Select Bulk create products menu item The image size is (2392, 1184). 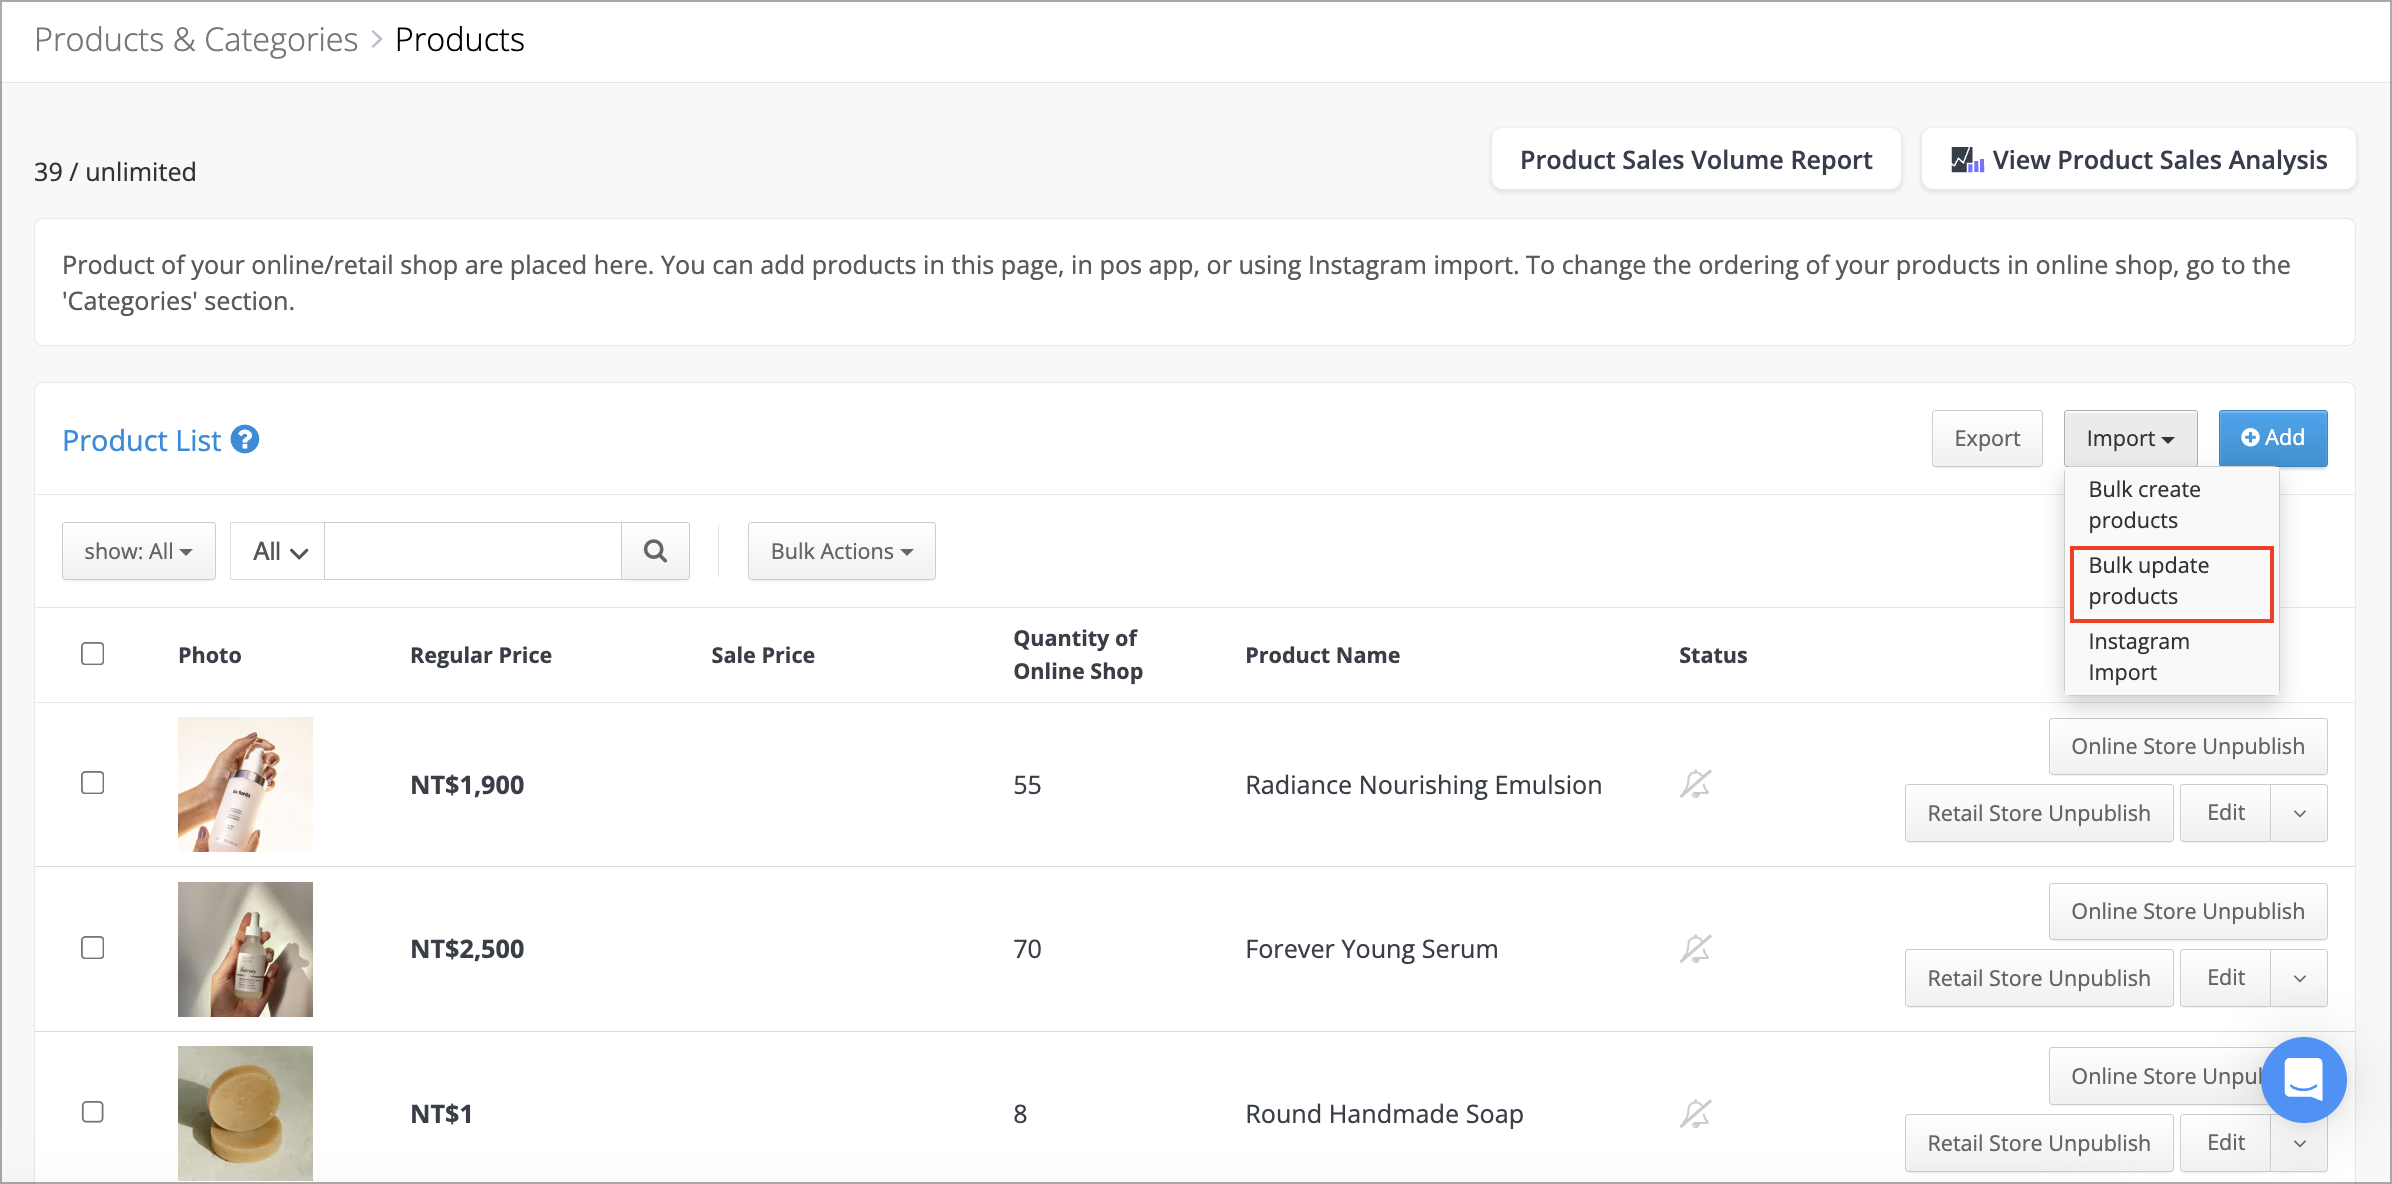[2171, 505]
